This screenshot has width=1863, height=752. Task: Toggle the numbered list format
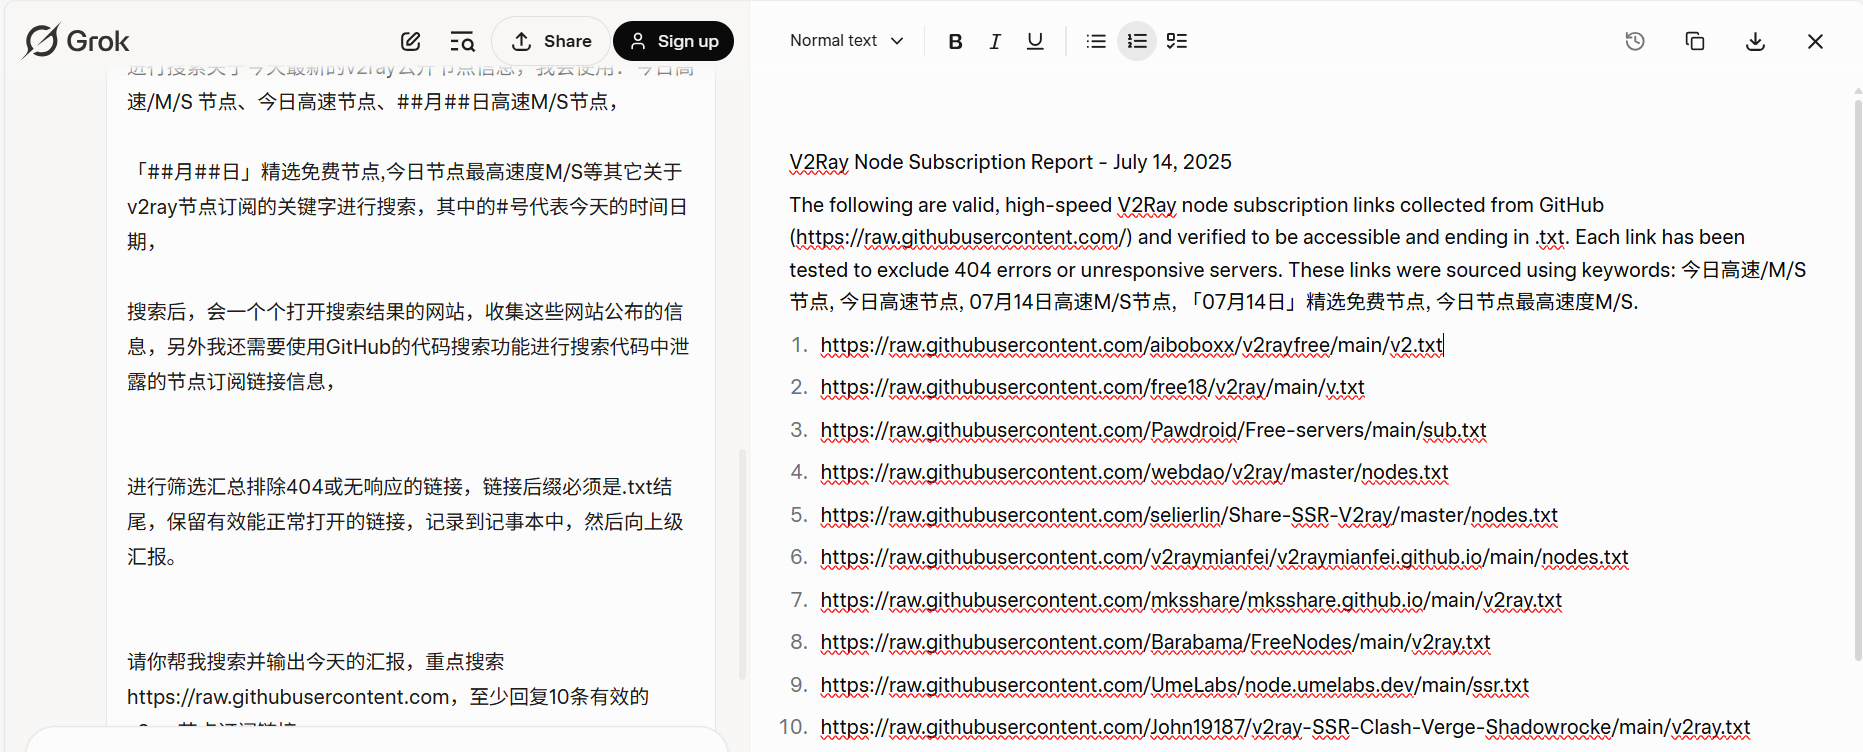(1137, 41)
